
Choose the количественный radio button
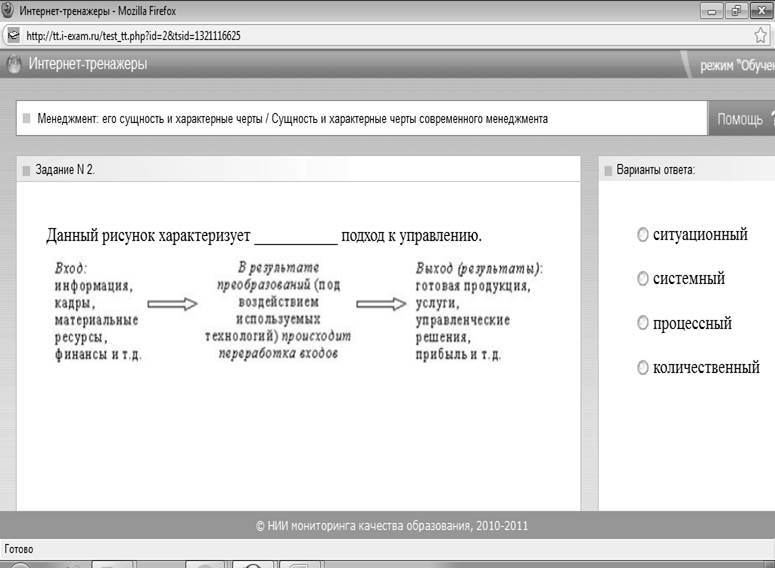point(643,368)
